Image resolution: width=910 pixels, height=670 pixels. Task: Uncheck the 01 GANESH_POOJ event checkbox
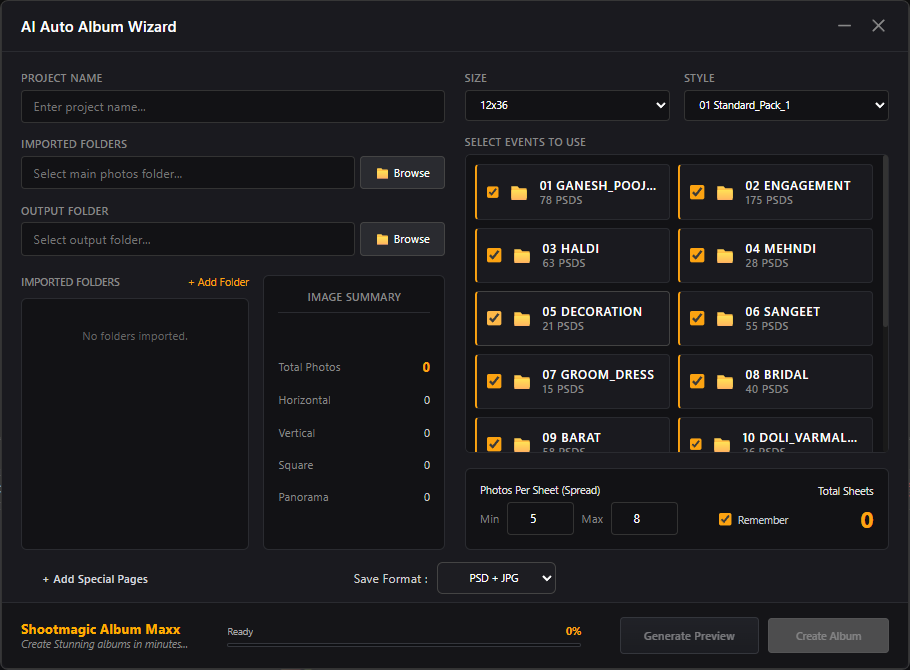(x=493, y=192)
